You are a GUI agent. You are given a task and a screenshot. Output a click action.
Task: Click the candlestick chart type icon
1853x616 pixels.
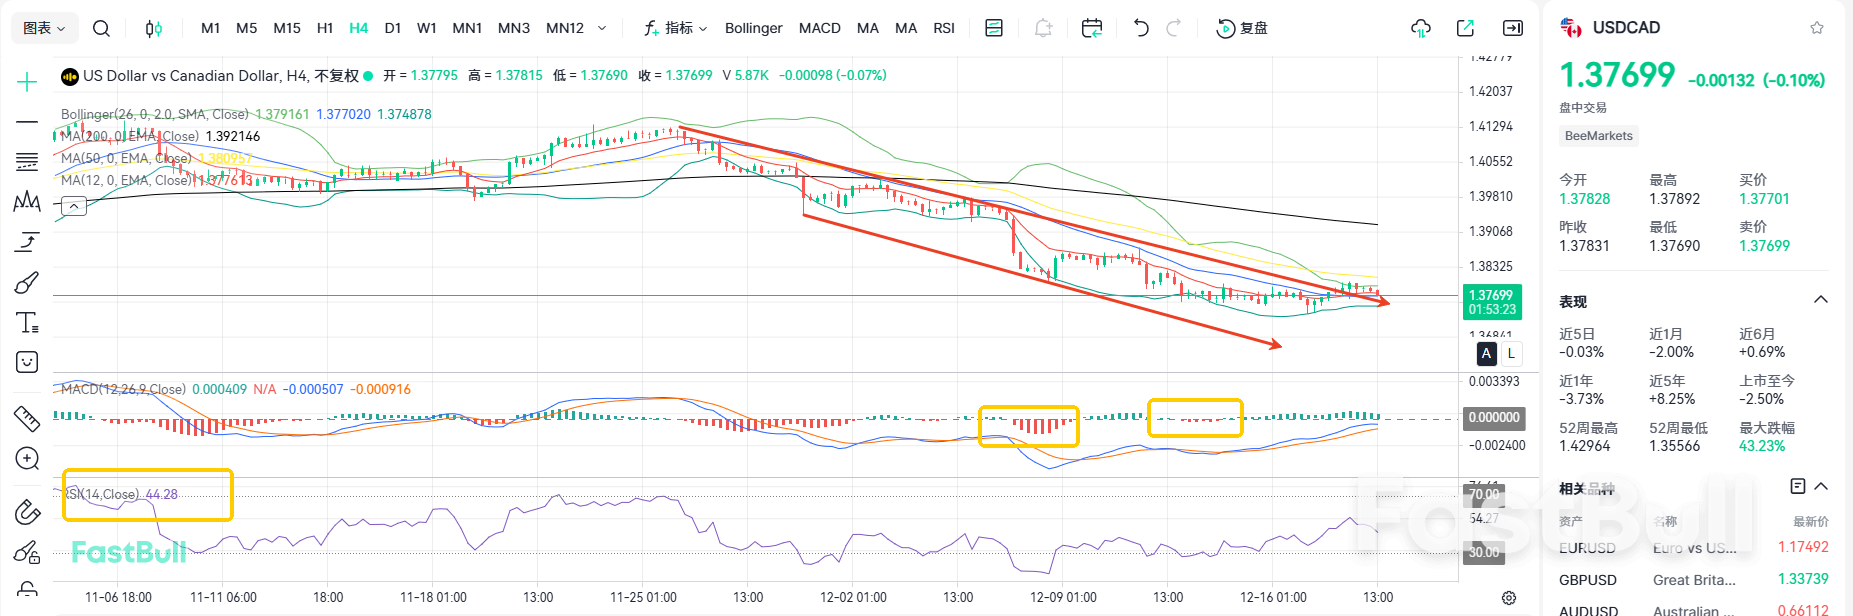pos(153,28)
